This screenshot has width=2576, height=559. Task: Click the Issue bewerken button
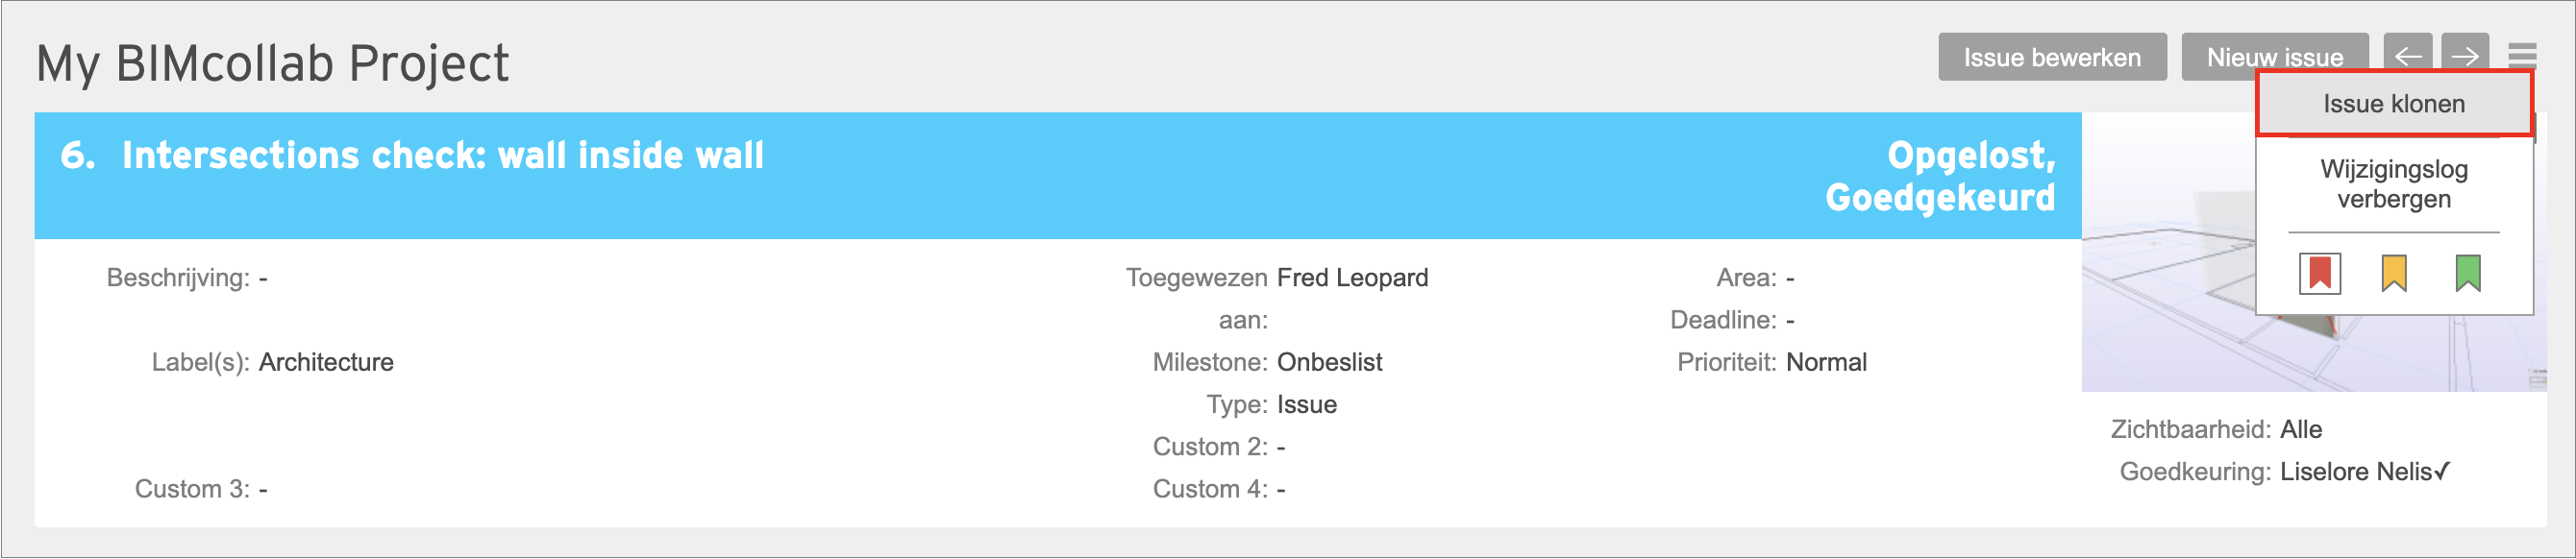tap(2052, 57)
